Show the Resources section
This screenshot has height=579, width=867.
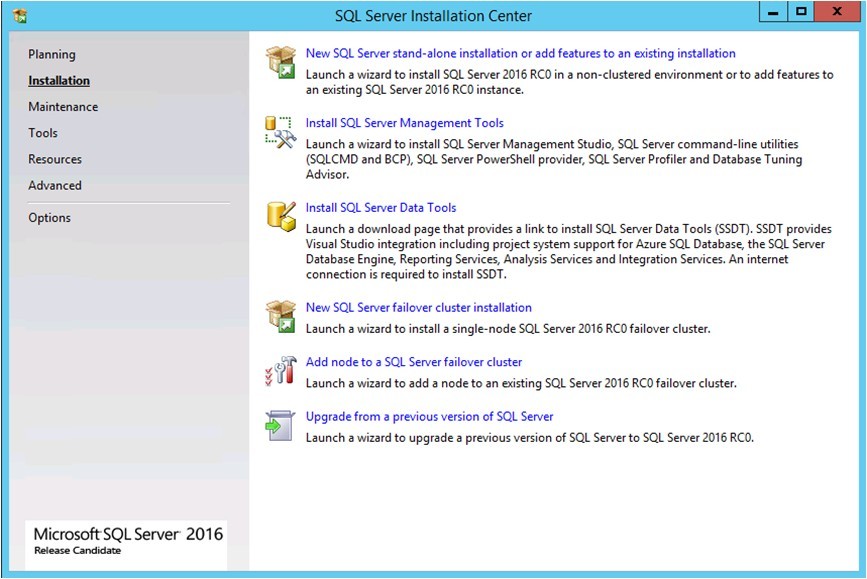[55, 159]
